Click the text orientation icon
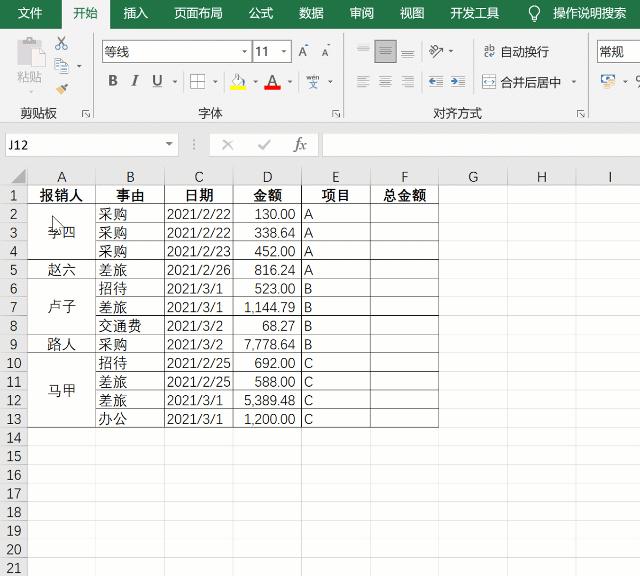This screenshot has height=576, width=640. 436,51
